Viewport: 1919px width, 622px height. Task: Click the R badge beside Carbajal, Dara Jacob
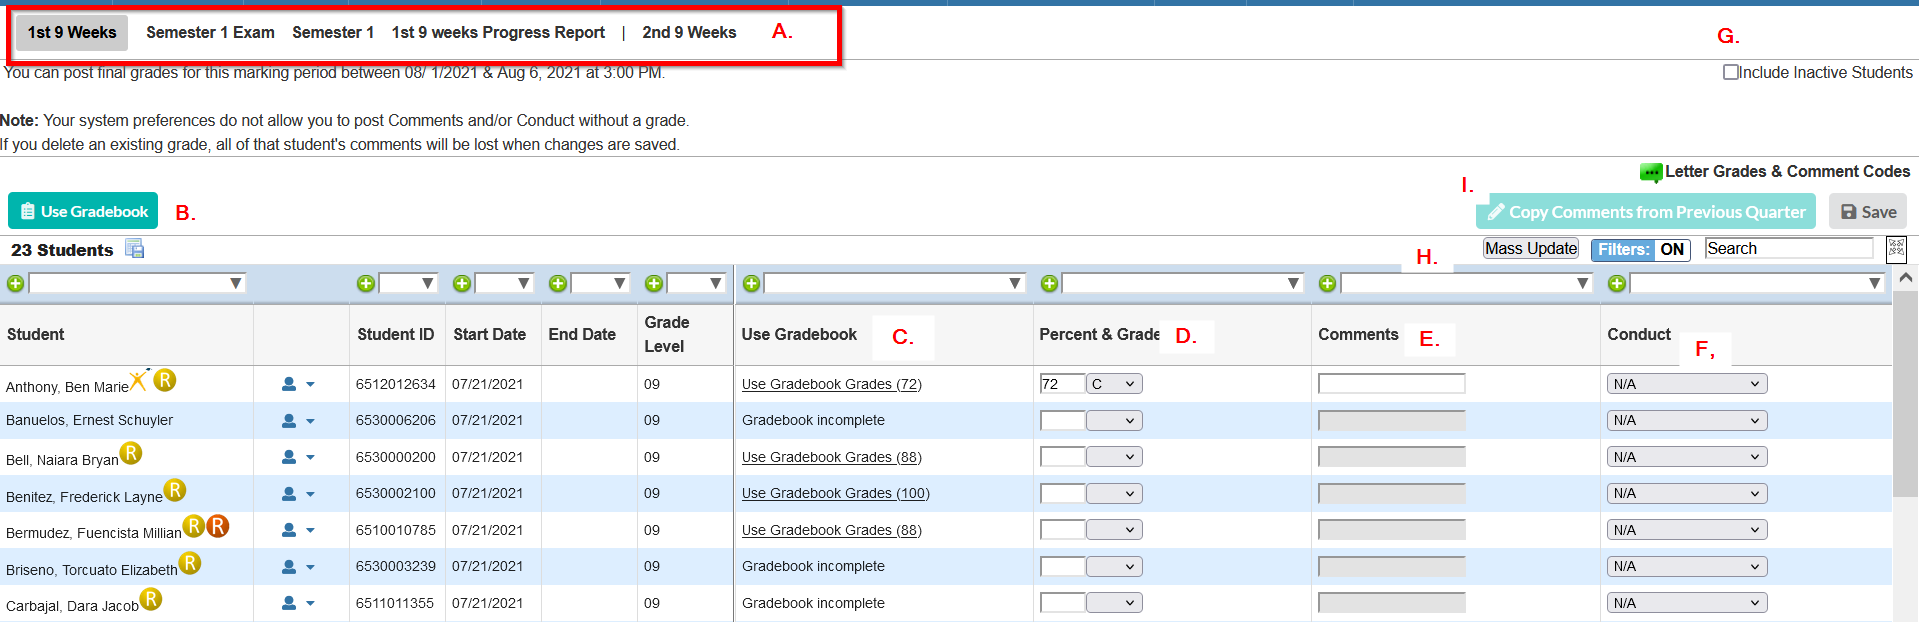tap(151, 599)
